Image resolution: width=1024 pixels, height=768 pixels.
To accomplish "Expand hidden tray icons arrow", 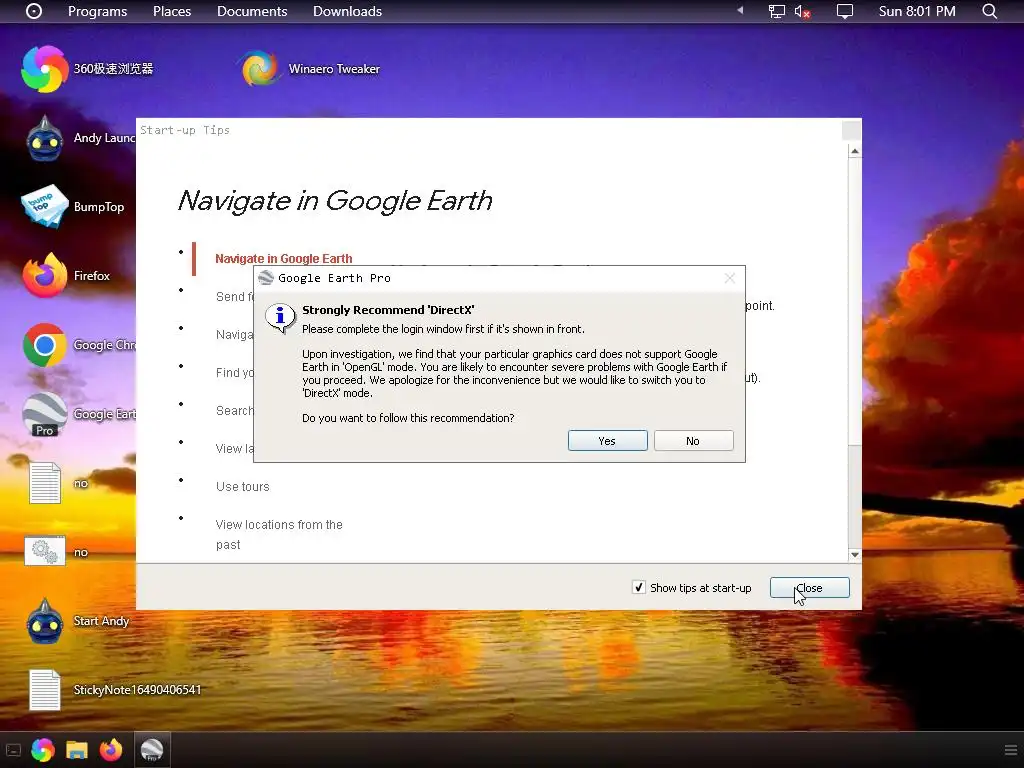I will (x=740, y=10).
